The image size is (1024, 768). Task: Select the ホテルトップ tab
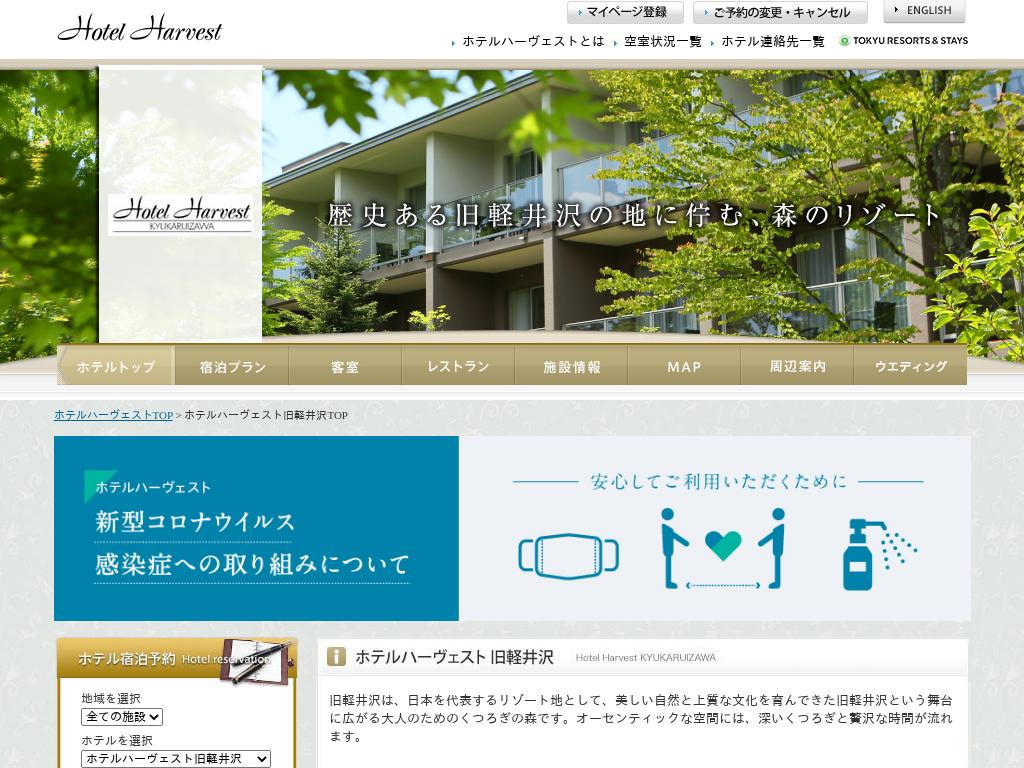tap(116, 366)
